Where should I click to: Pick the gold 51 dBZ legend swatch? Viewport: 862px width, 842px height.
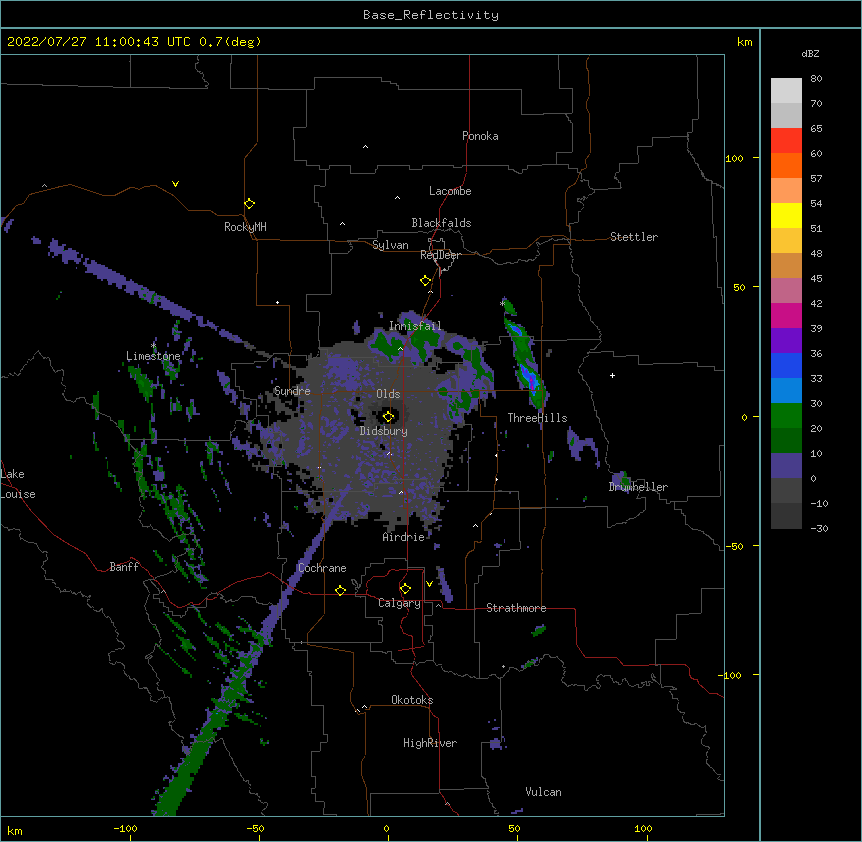point(786,241)
